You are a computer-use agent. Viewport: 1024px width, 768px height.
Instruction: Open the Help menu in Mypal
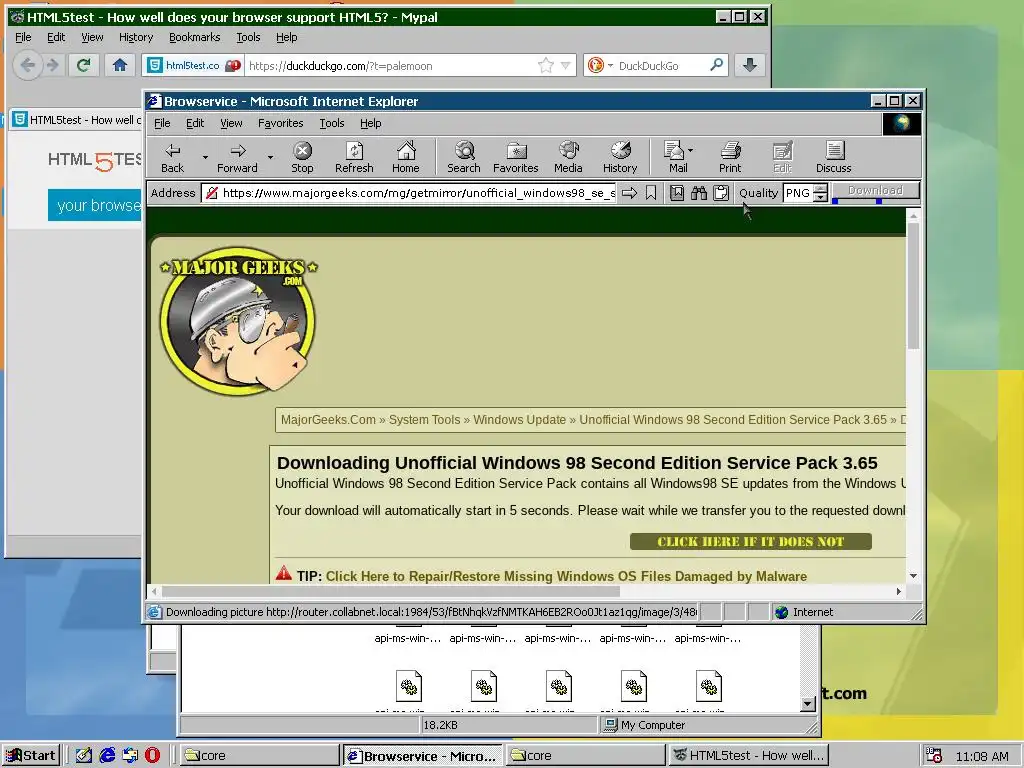[x=286, y=37]
